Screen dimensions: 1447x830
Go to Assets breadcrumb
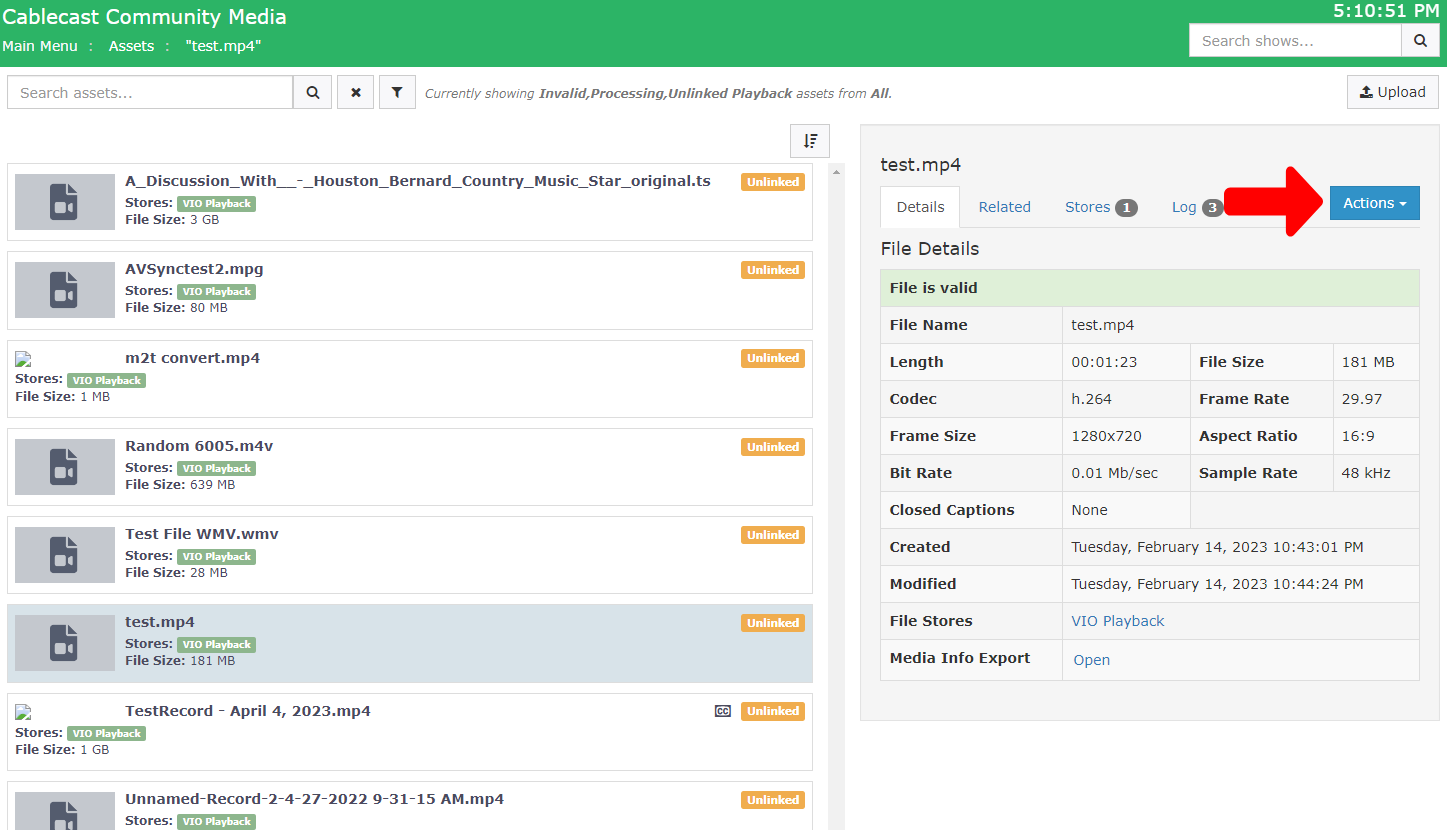tap(132, 46)
